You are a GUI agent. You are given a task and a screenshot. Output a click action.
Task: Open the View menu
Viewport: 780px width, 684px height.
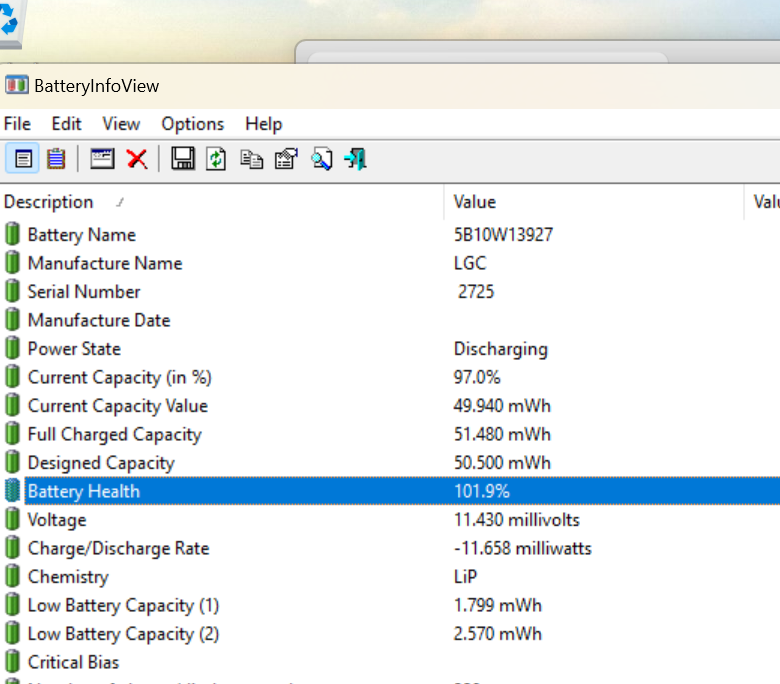[x=121, y=123]
